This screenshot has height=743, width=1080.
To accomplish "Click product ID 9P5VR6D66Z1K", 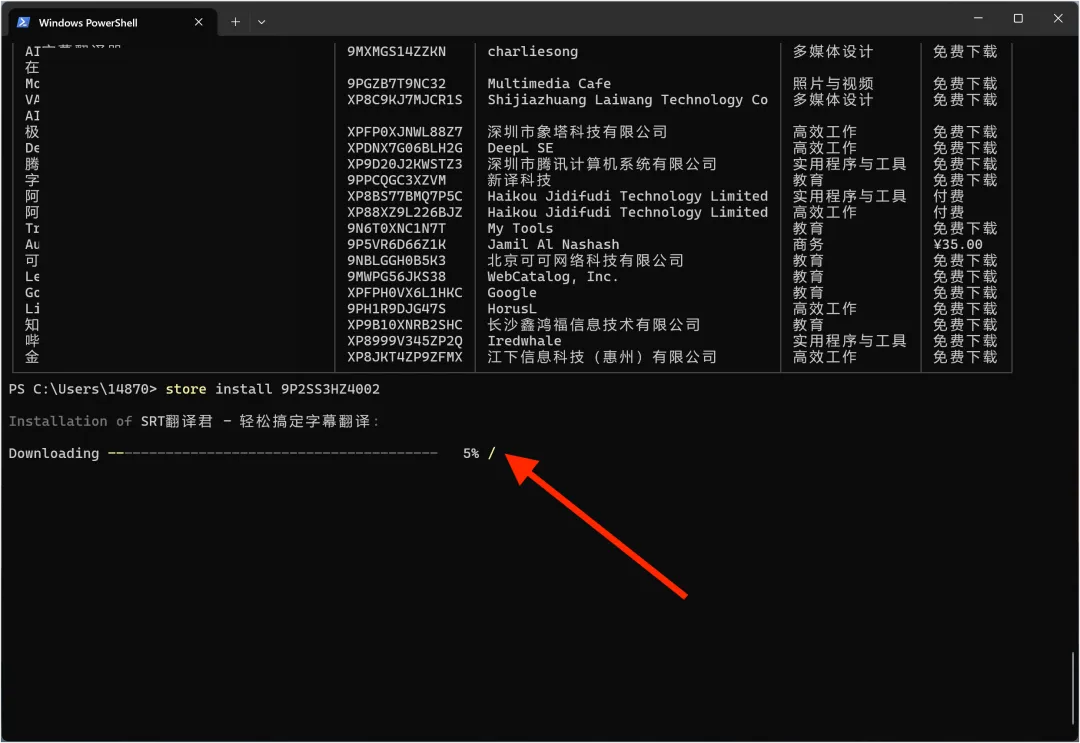I will pos(396,244).
